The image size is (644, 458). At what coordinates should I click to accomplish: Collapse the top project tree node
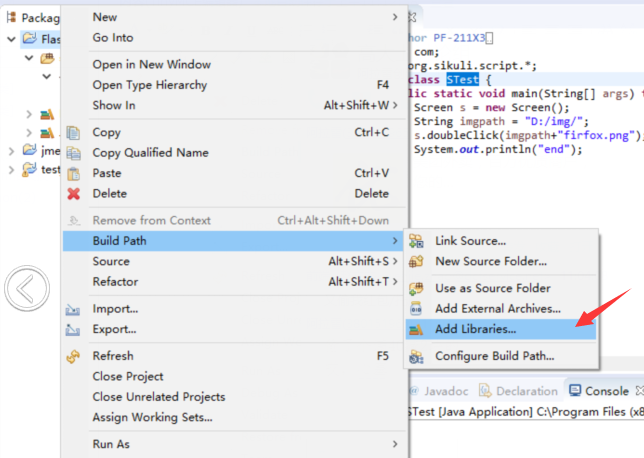[11, 39]
